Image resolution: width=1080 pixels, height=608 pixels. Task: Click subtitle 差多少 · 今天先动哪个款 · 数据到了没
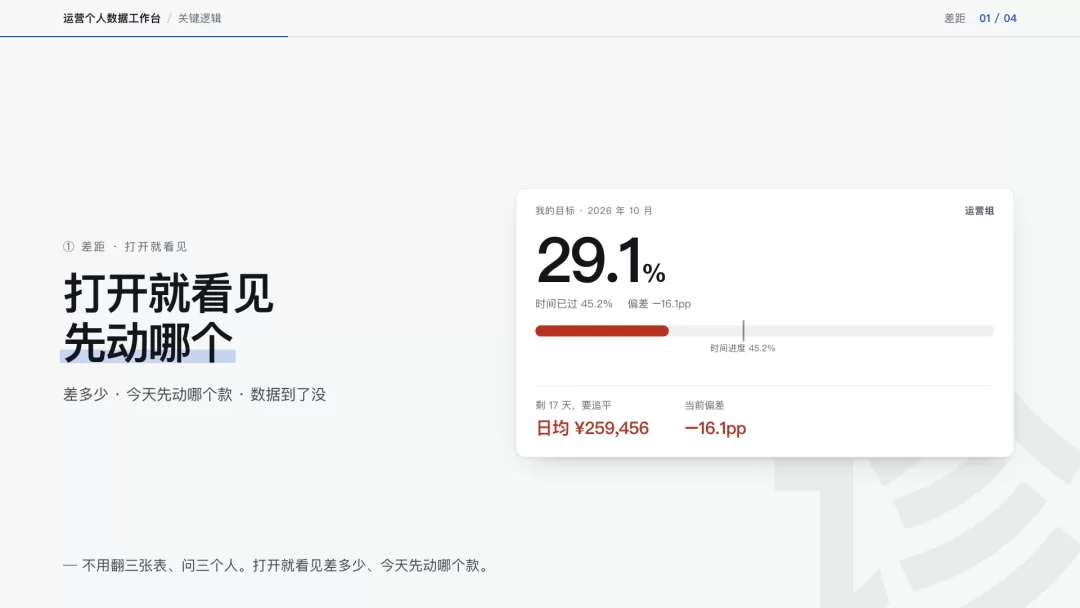194,395
